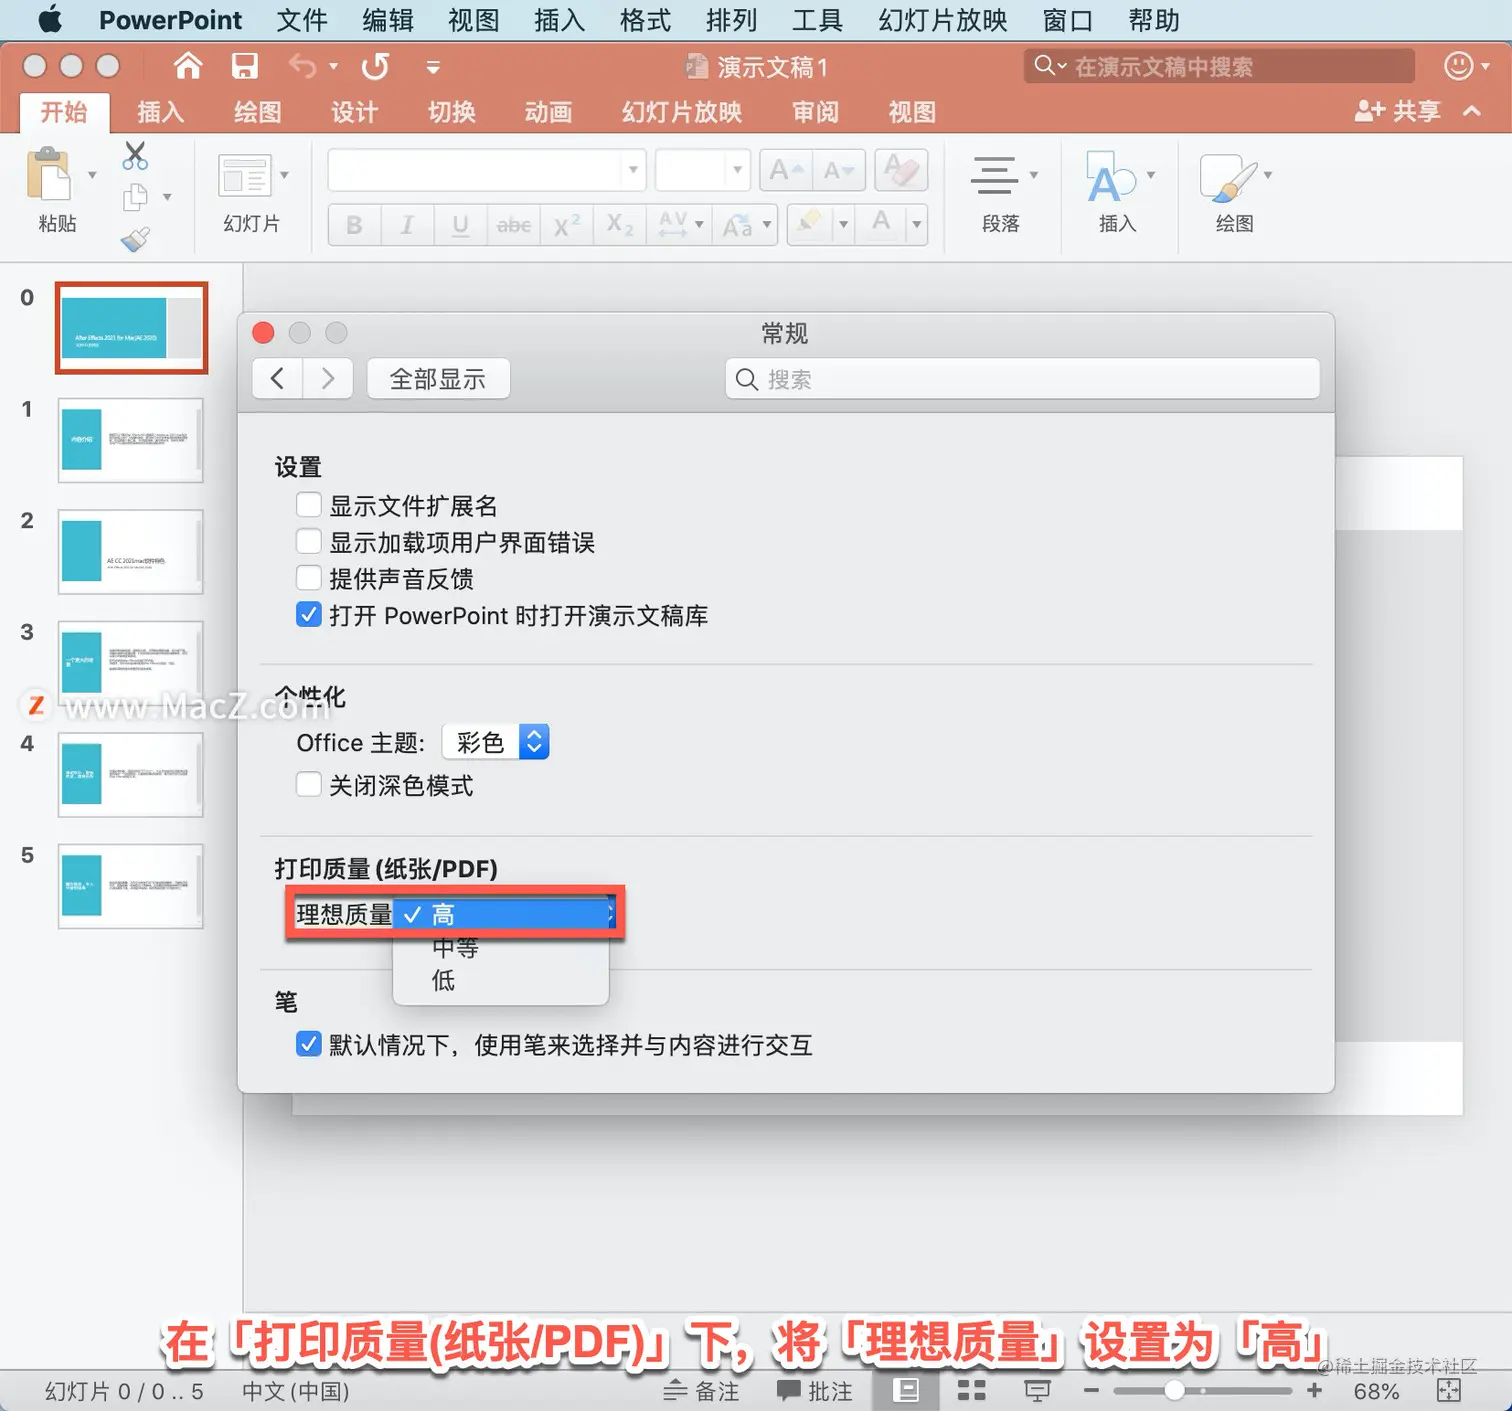The width and height of the screenshot is (1512, 1411).
Task: Switch to 切换 ribbon tab
Action: pos(452,112)
